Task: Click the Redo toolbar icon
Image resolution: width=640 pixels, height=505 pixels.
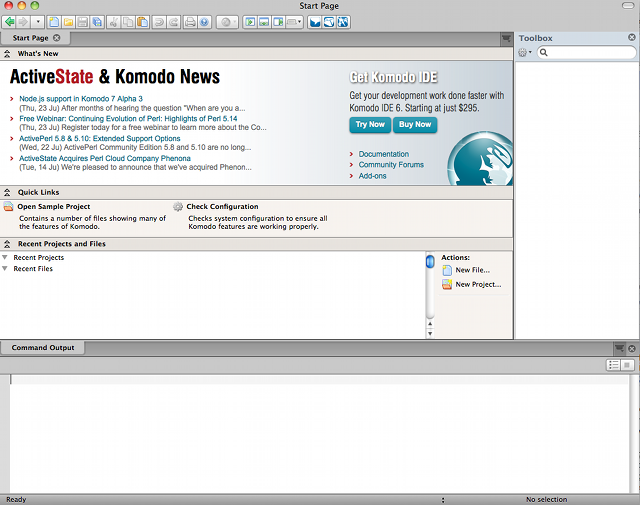Action: click(x=174, y=22)
